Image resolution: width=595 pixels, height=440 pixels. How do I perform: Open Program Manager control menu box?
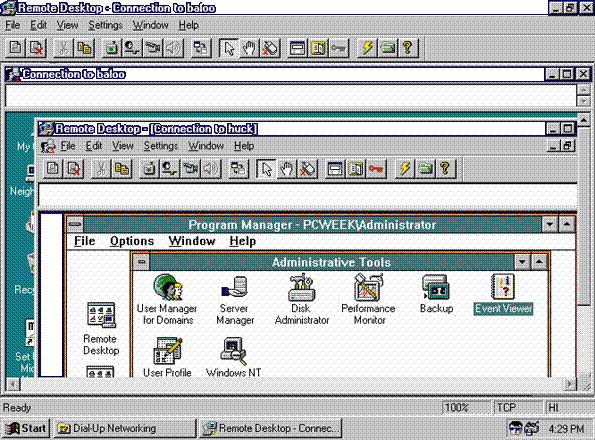[x=75, y=225]
